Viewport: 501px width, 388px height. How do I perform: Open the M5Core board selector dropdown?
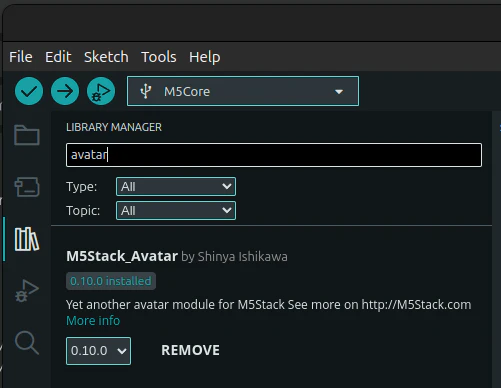tap(243, 91)
